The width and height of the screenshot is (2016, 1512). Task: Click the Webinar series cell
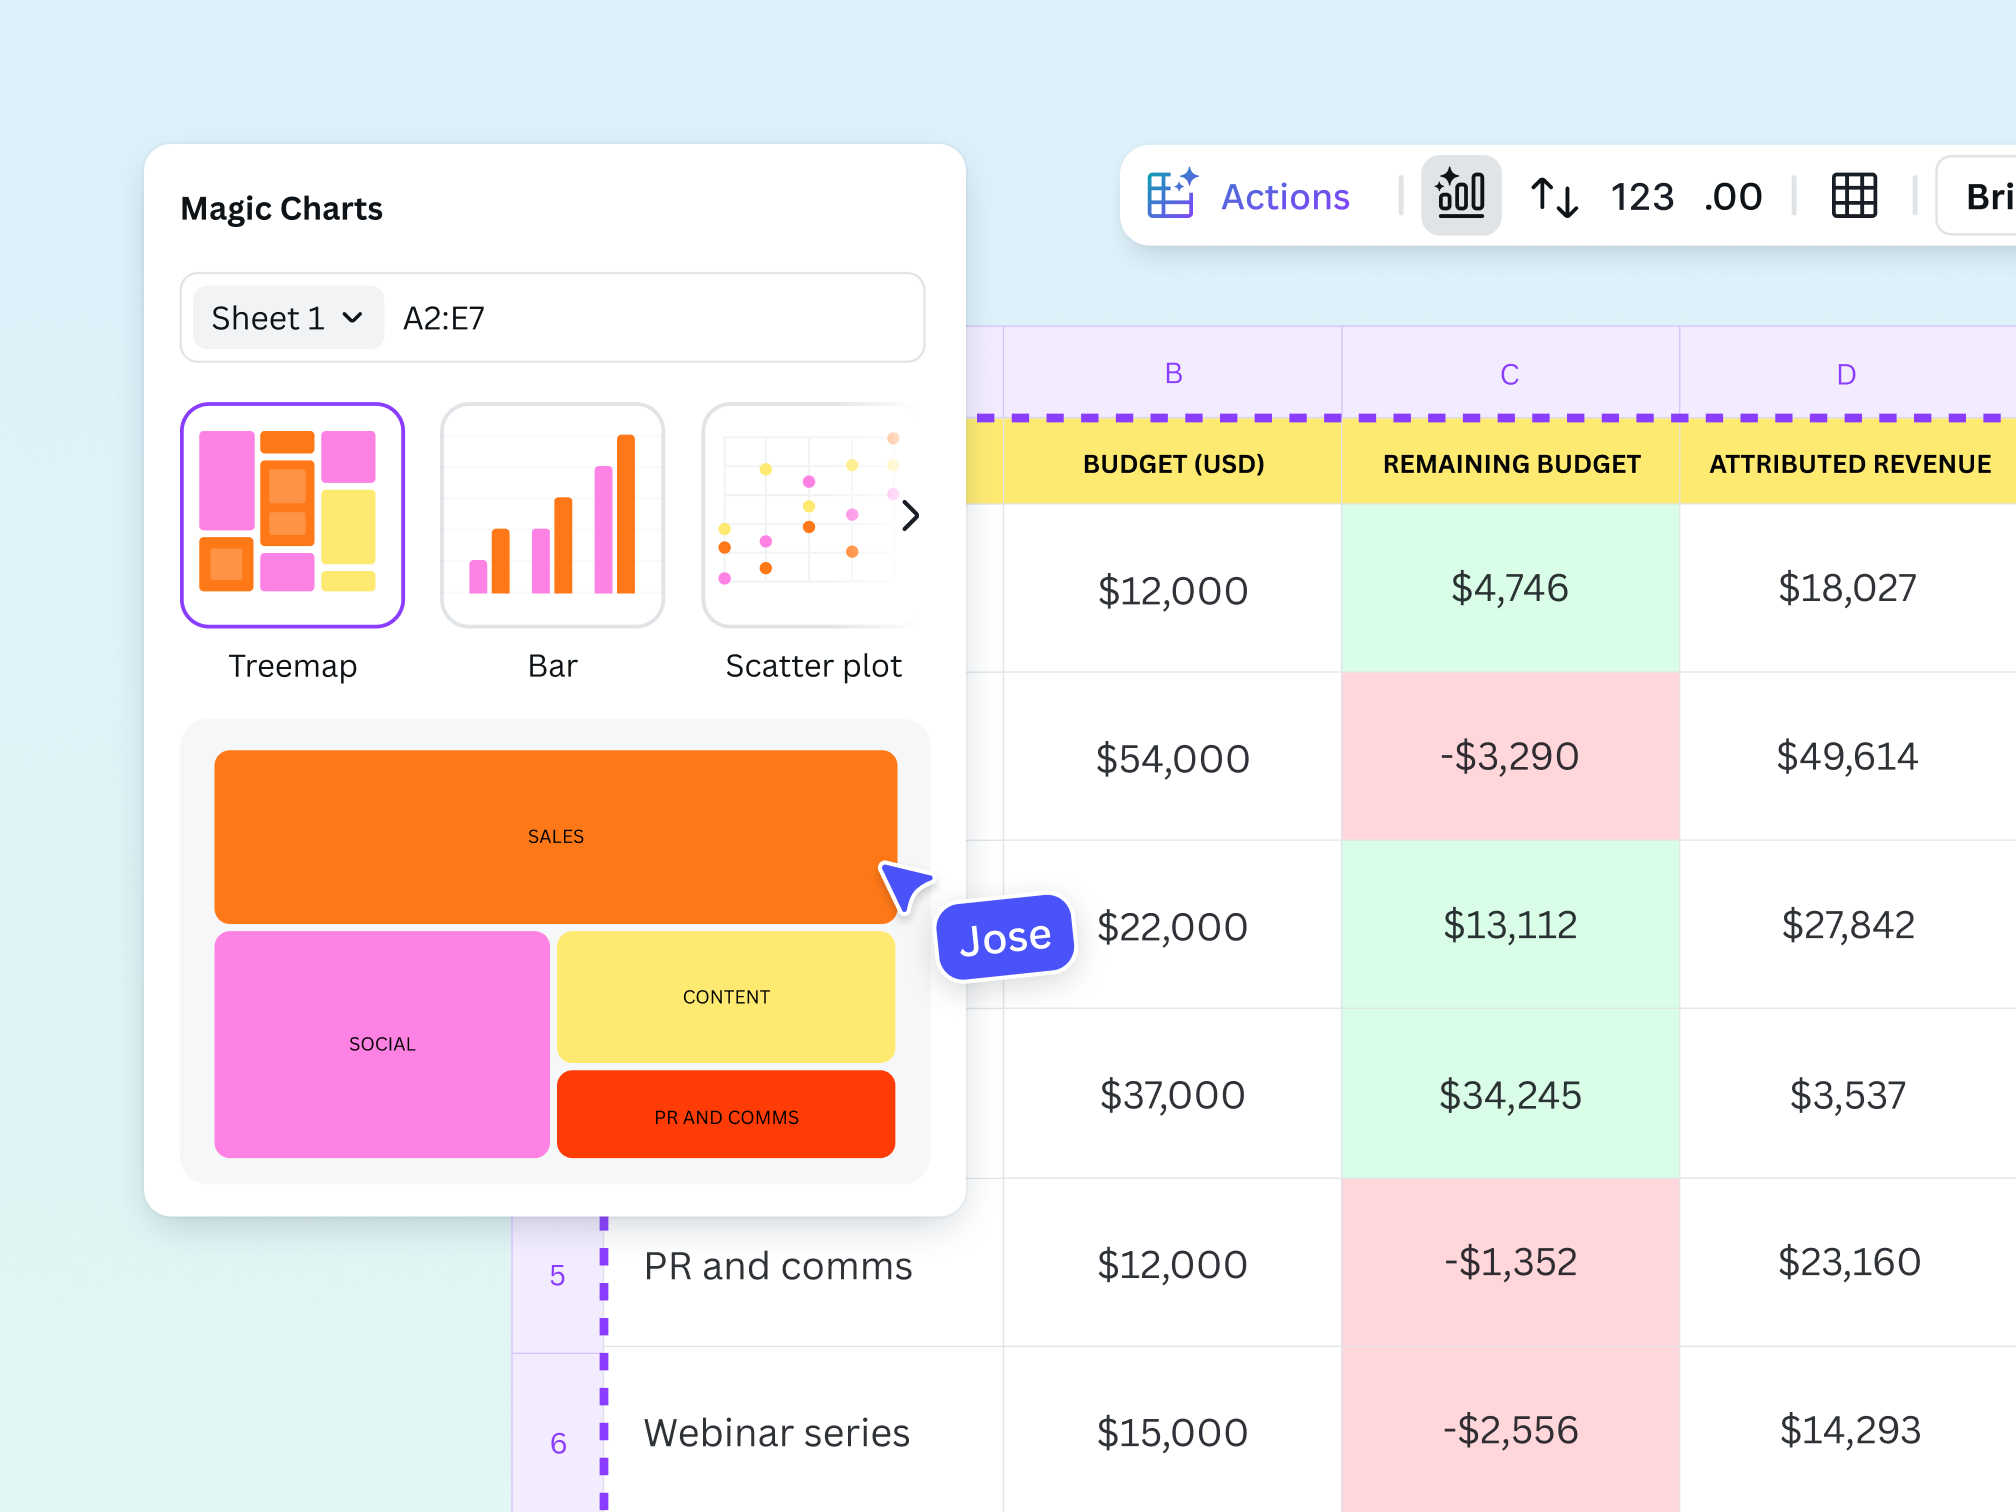click(777, 1433)
